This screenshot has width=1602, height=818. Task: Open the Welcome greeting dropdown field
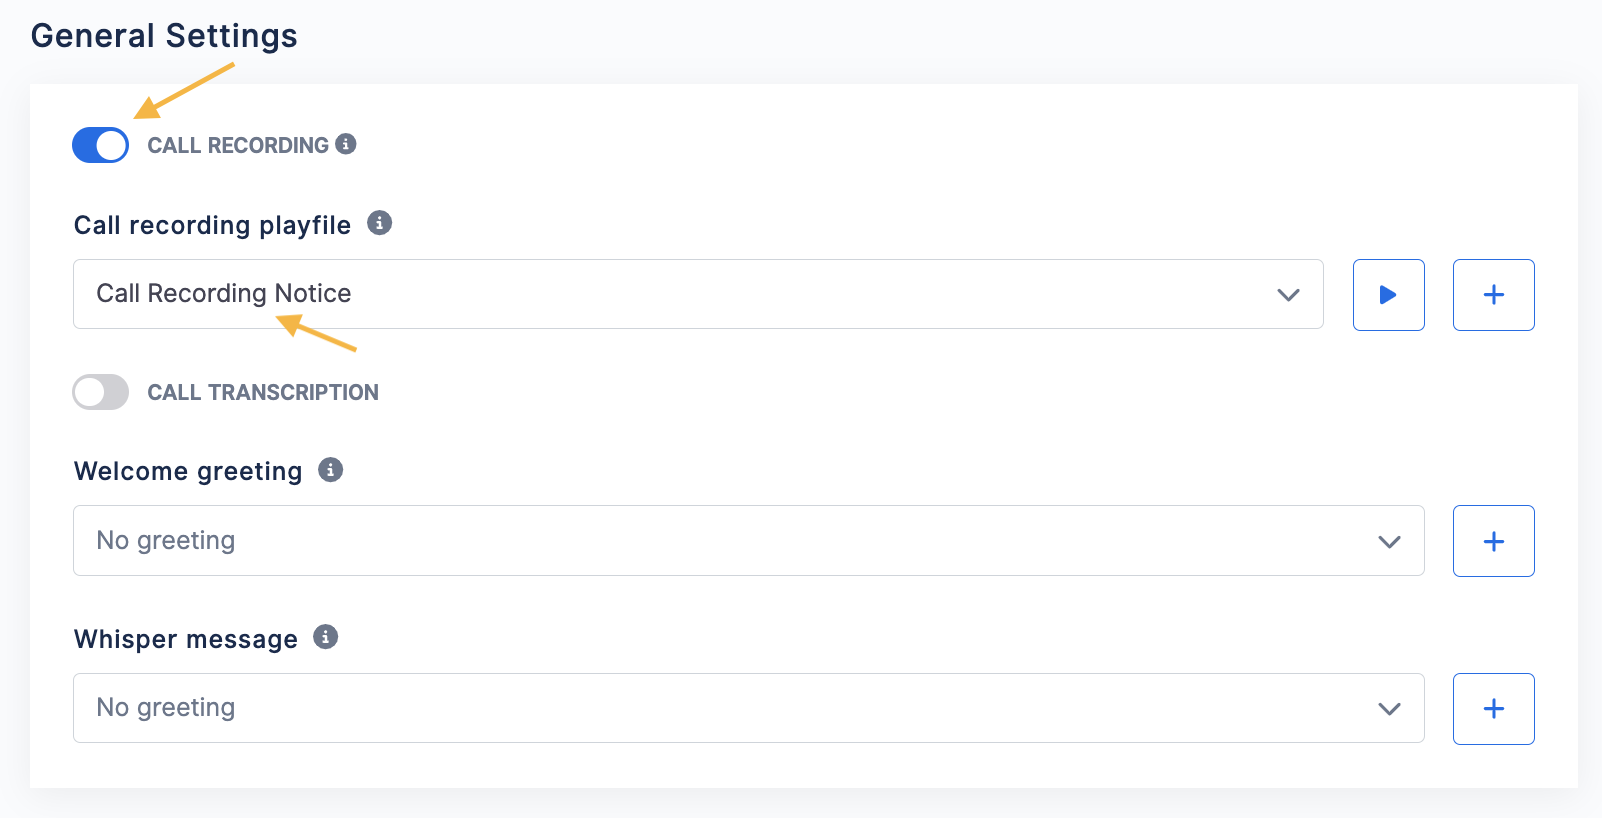[748, 541]
